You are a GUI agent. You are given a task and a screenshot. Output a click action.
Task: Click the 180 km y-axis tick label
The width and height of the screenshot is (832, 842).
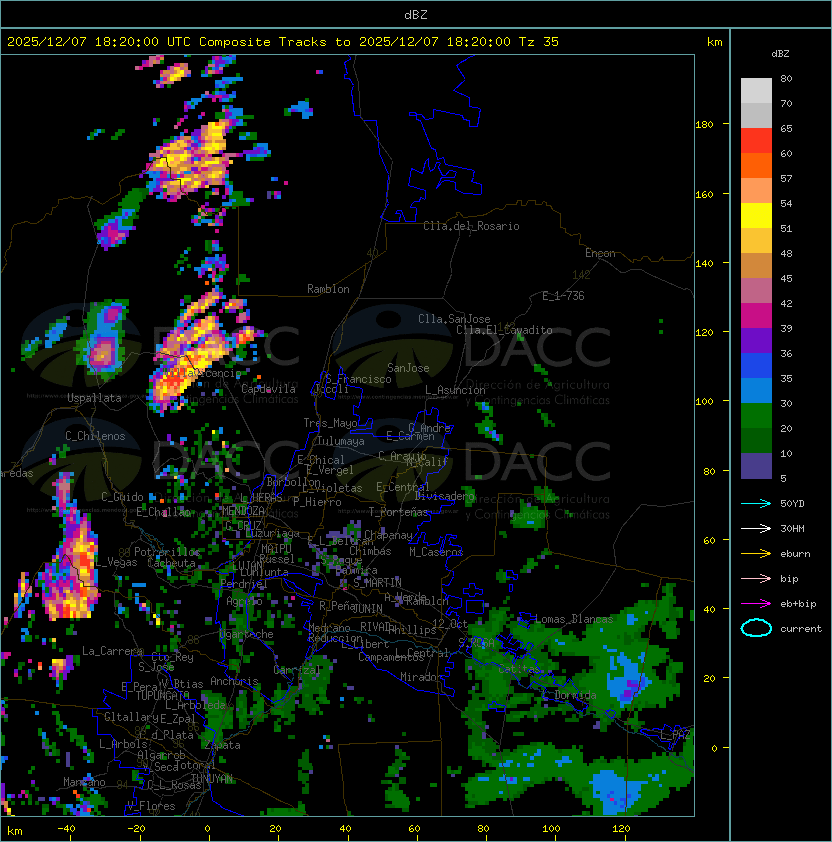[x=704, y=124]
